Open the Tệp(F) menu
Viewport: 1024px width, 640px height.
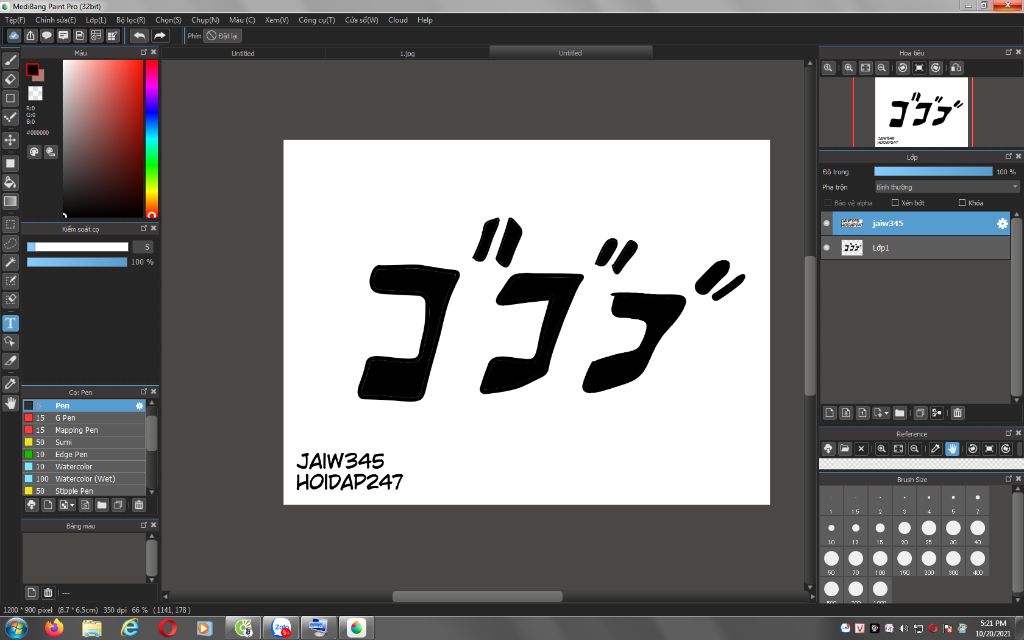pyautogui.click(x=15, y=20)
